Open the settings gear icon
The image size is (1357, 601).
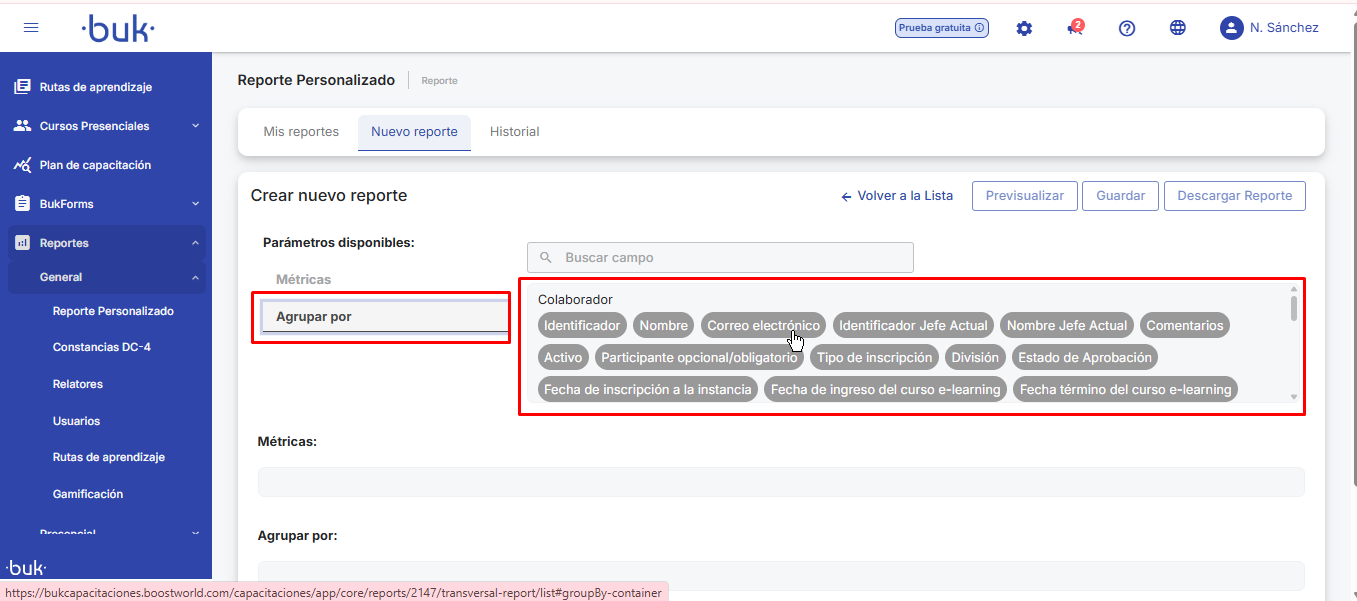click(1024, 28)
